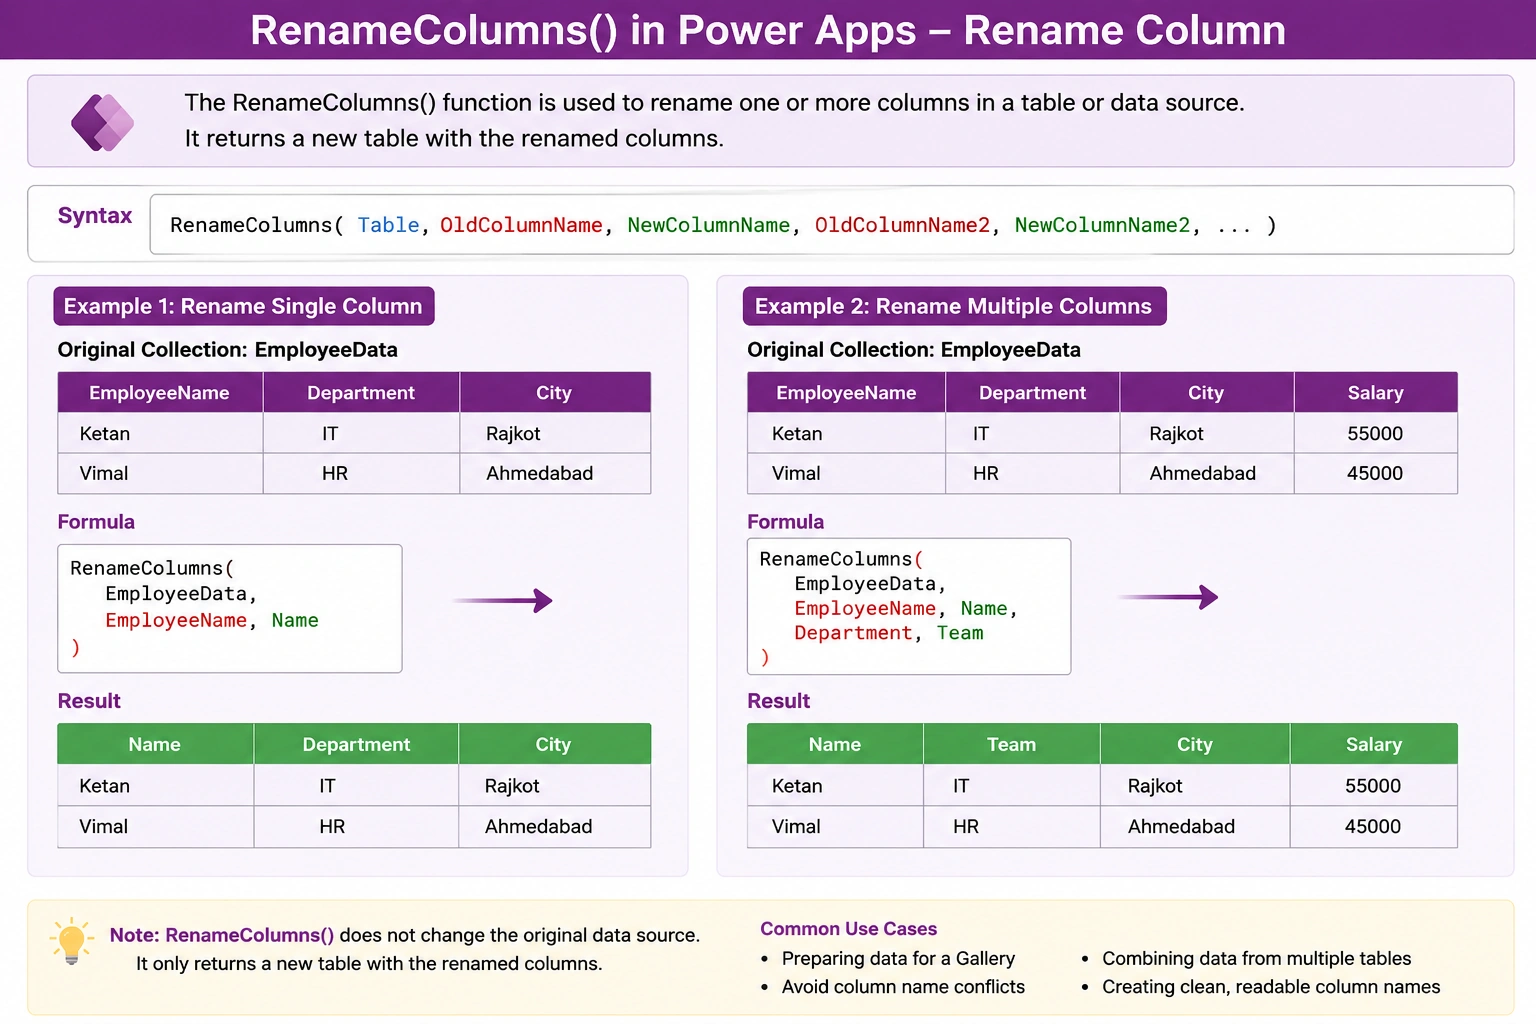Click the 'Example 1: Rename Single Column' badge
The width and height of the screenshot is (1536, 1024).
click(243, 306)
